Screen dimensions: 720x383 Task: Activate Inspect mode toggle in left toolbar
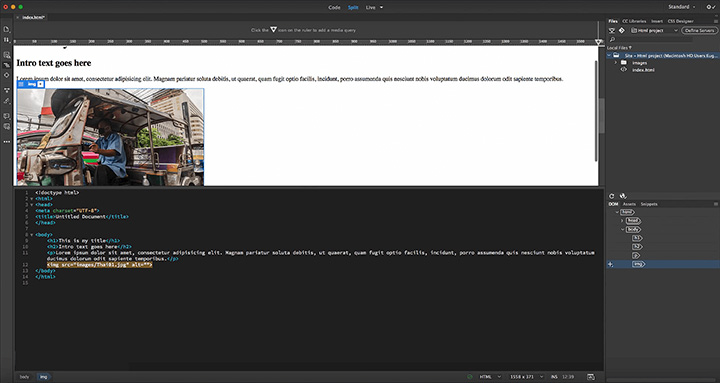[6, 65]
